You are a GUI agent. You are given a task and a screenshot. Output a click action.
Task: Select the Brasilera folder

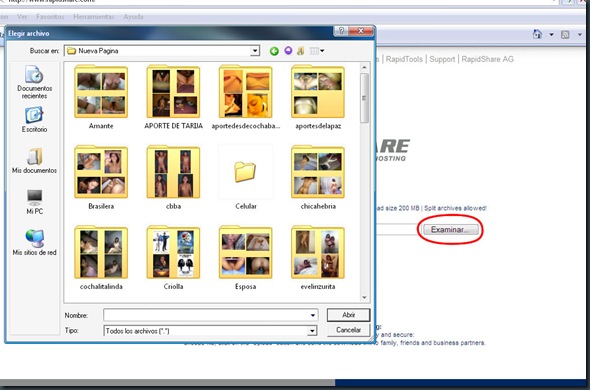[101, 177]
